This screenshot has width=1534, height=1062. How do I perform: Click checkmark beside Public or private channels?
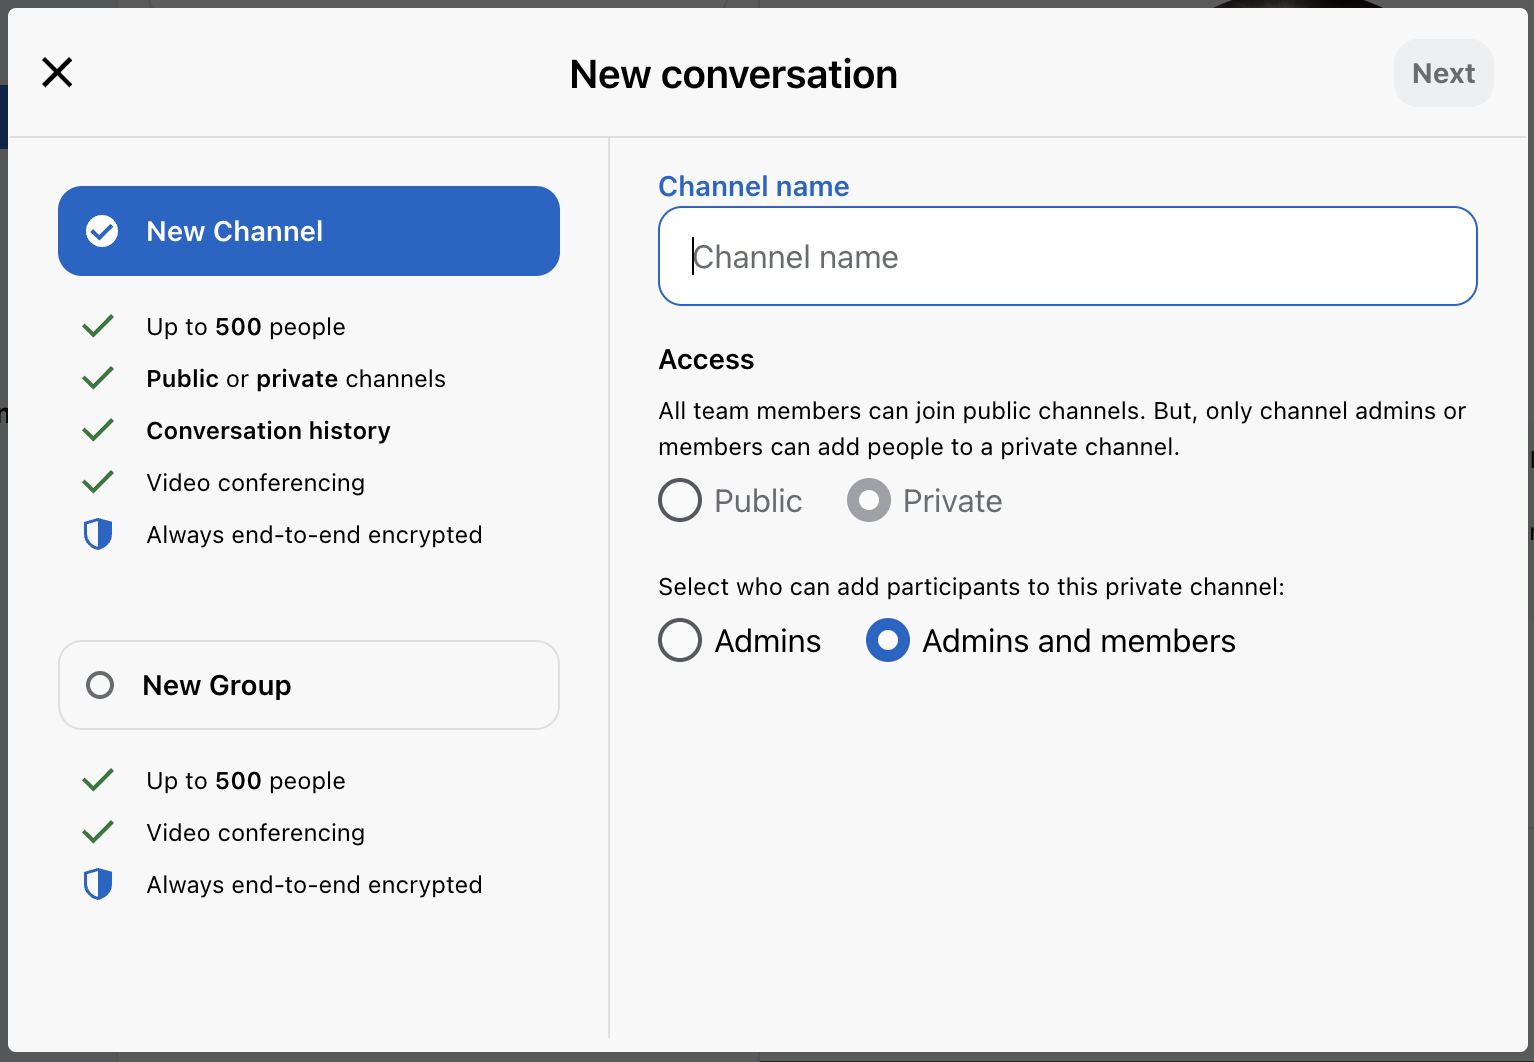(x=98, y=378)
